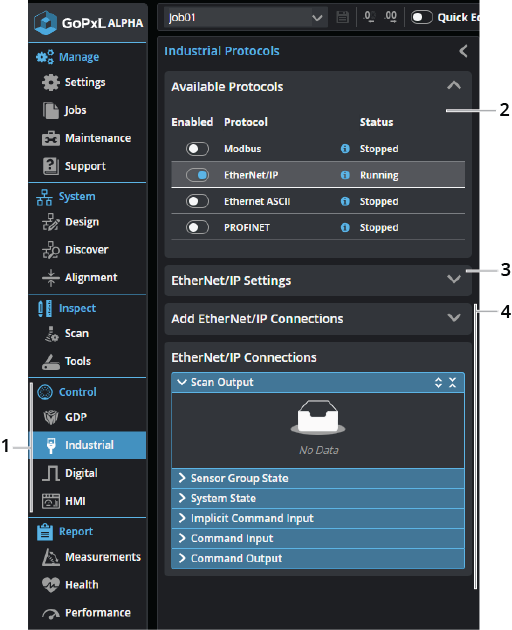Remove Scan Output connection with X icon
The height and width of the screenshot is (630, 512).
tap(453, 382)
